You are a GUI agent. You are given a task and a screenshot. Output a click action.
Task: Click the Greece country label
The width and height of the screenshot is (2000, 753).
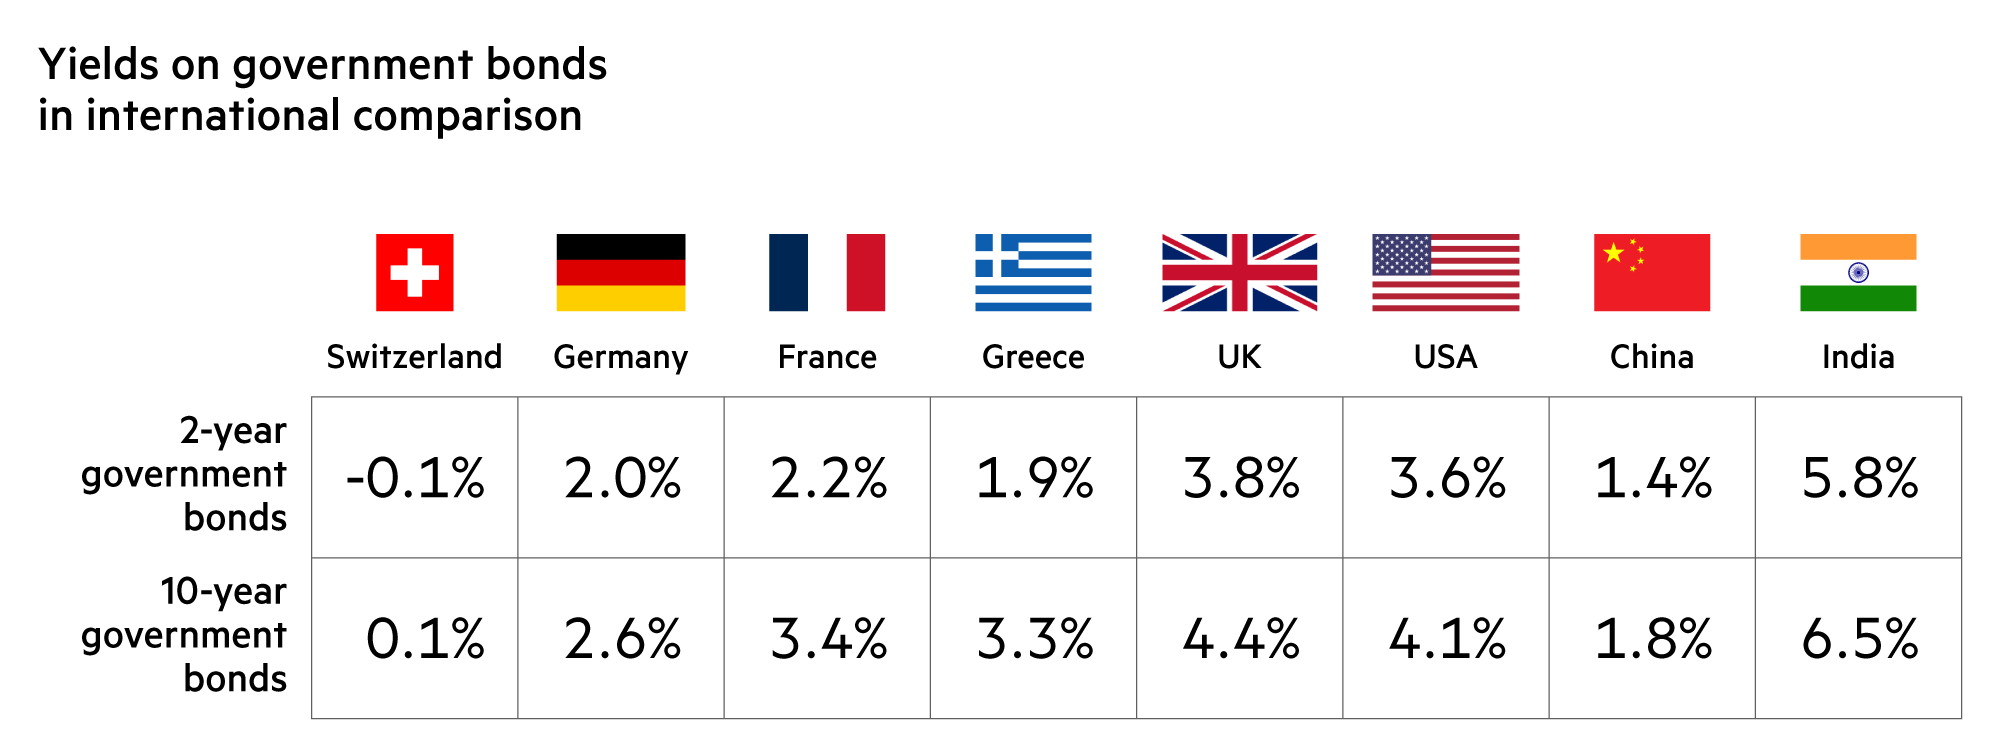pyautogui.click(x=1033, y=357)
